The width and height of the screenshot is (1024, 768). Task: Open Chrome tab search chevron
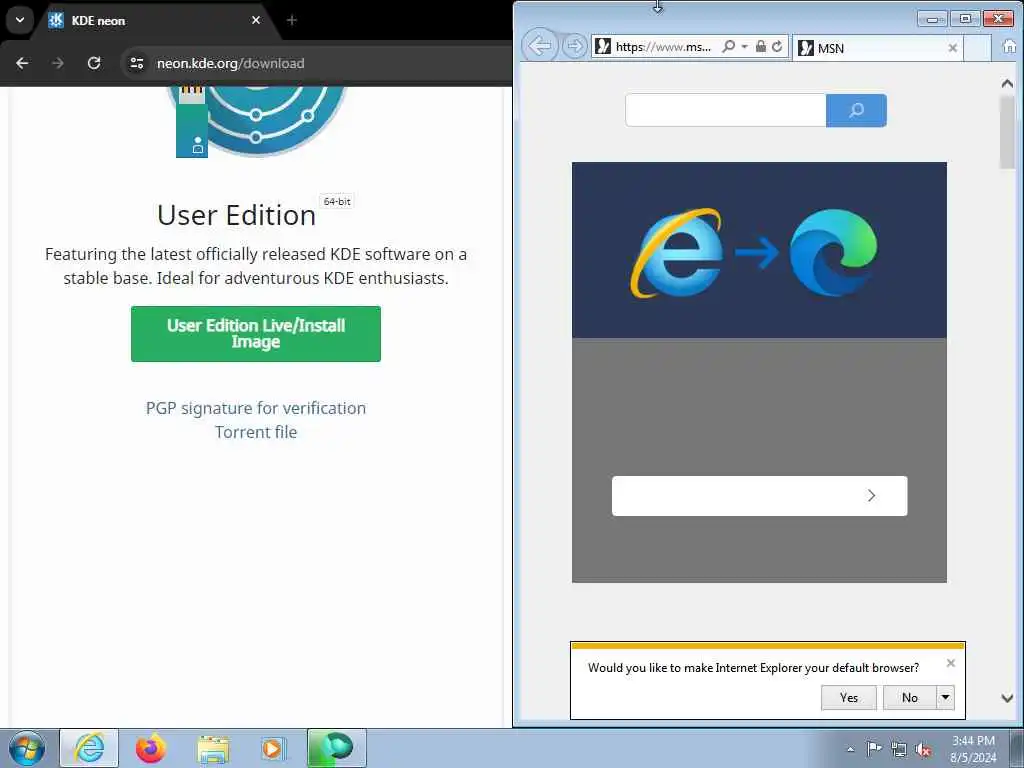pos(20,20)
